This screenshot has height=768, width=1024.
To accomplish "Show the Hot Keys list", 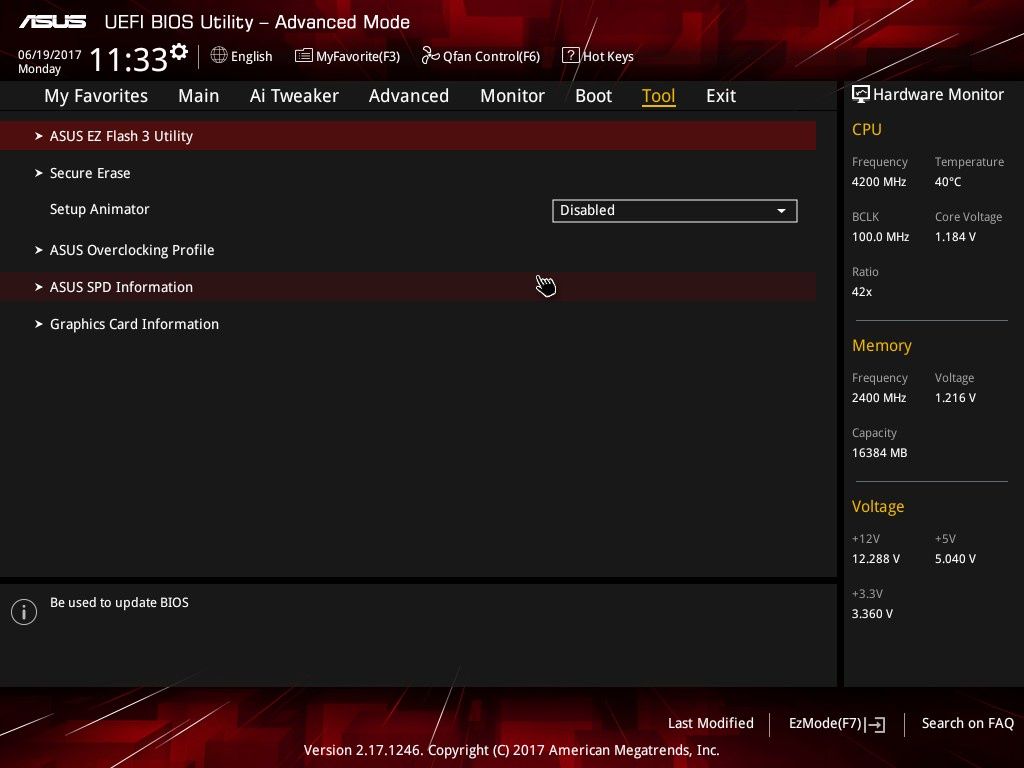I will (598, 56).
